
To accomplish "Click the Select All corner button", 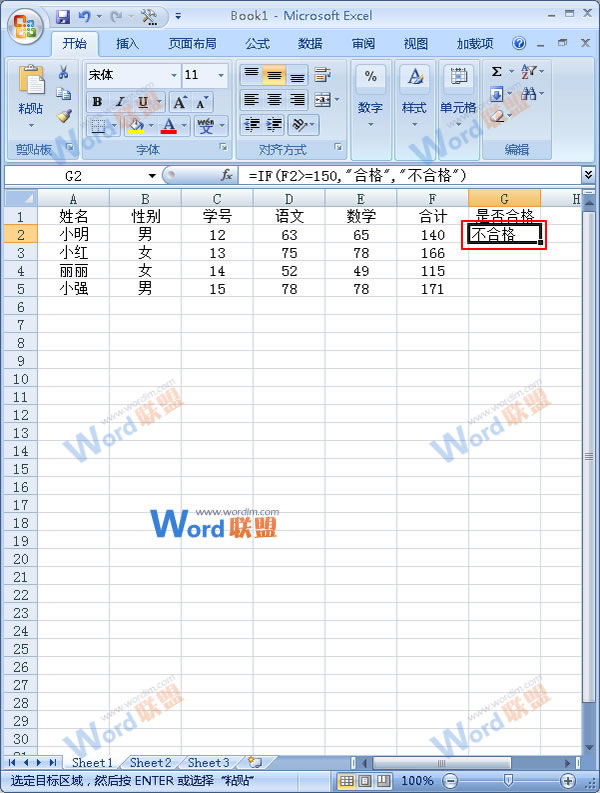I will tap(20, 198).
